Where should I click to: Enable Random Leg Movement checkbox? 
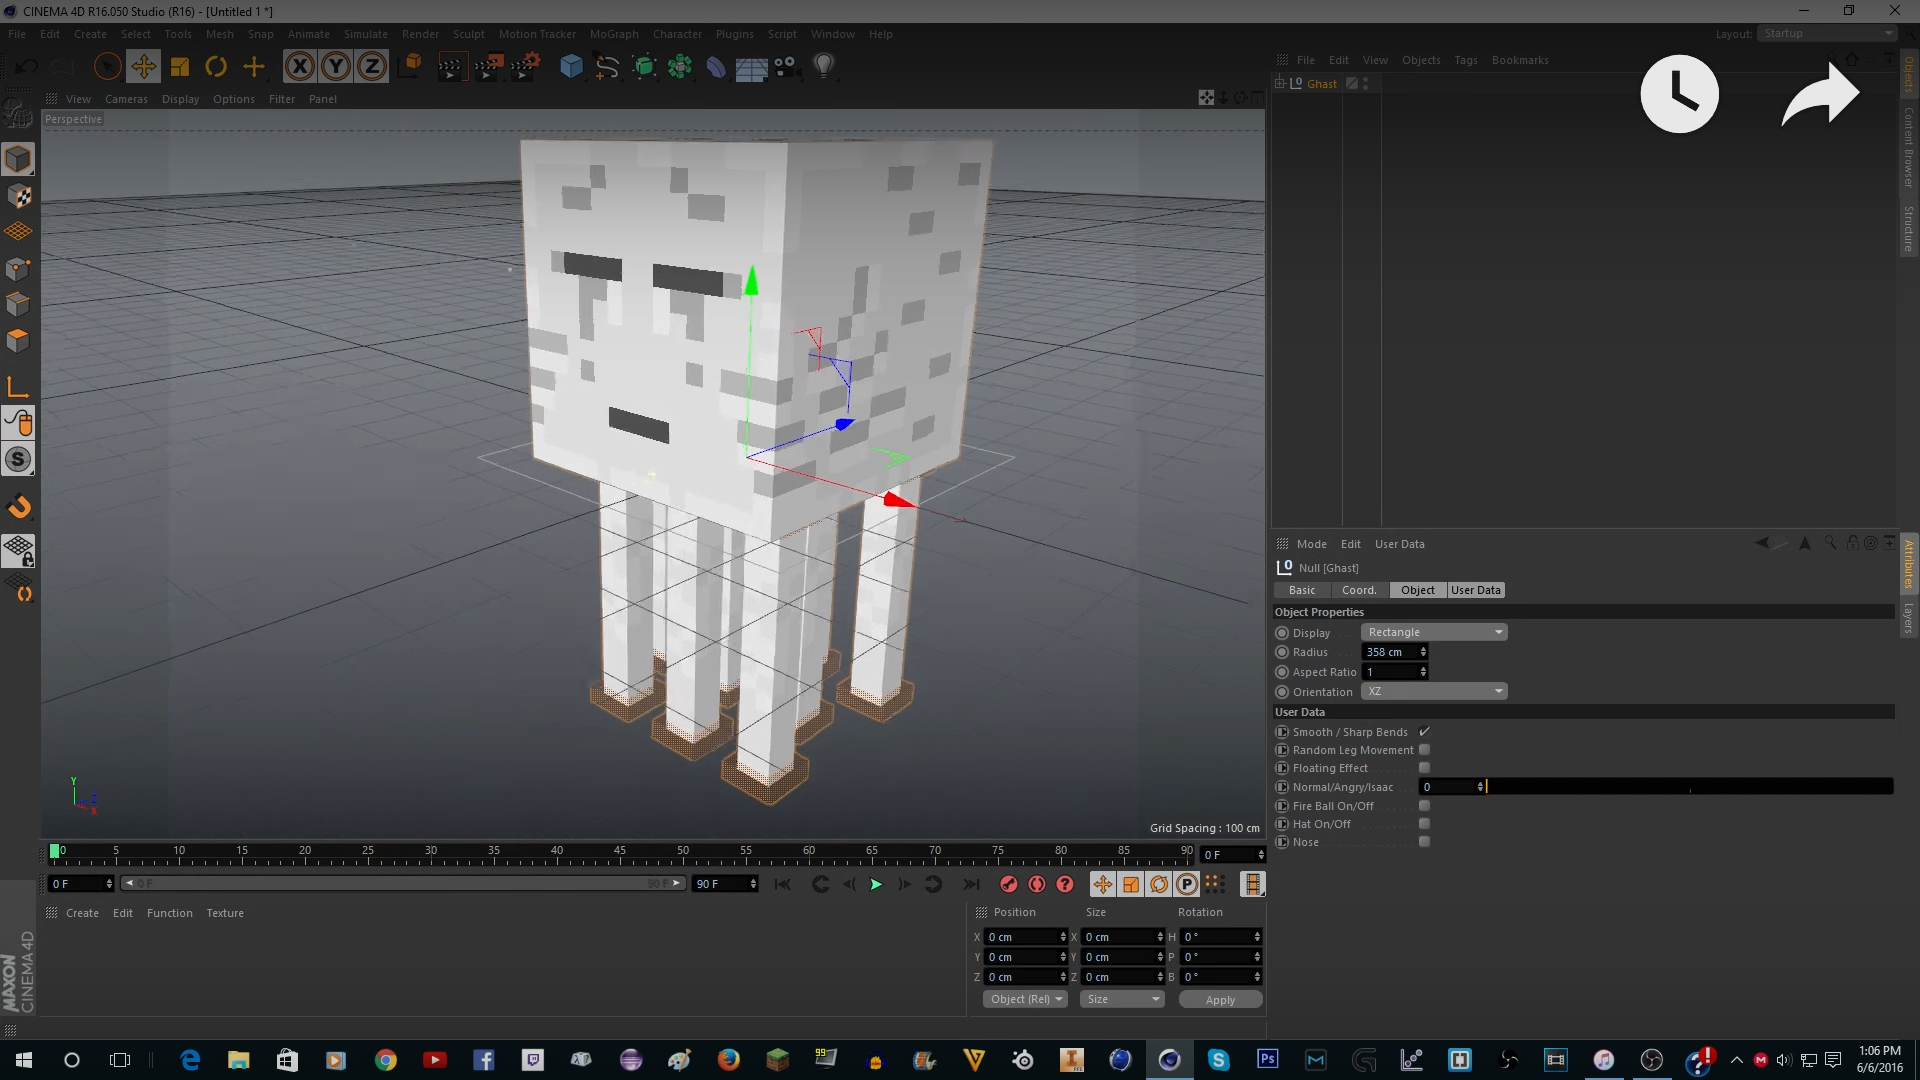(x=1424, y=750)
